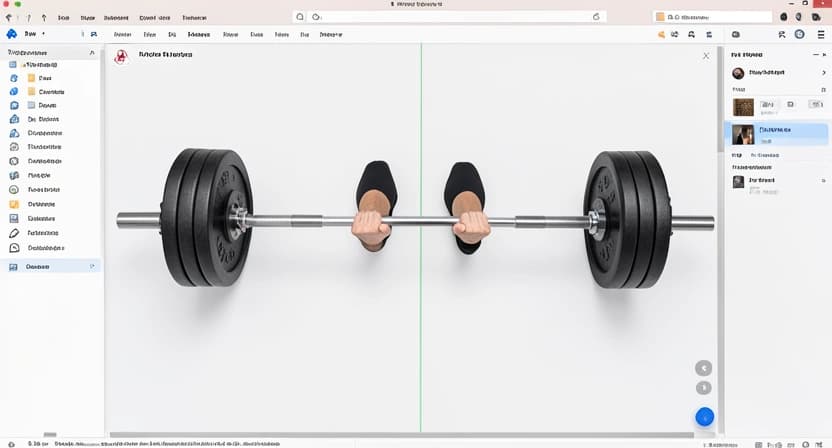Click inside the wide central address field
832x448 pixels.
pos(456,17)
